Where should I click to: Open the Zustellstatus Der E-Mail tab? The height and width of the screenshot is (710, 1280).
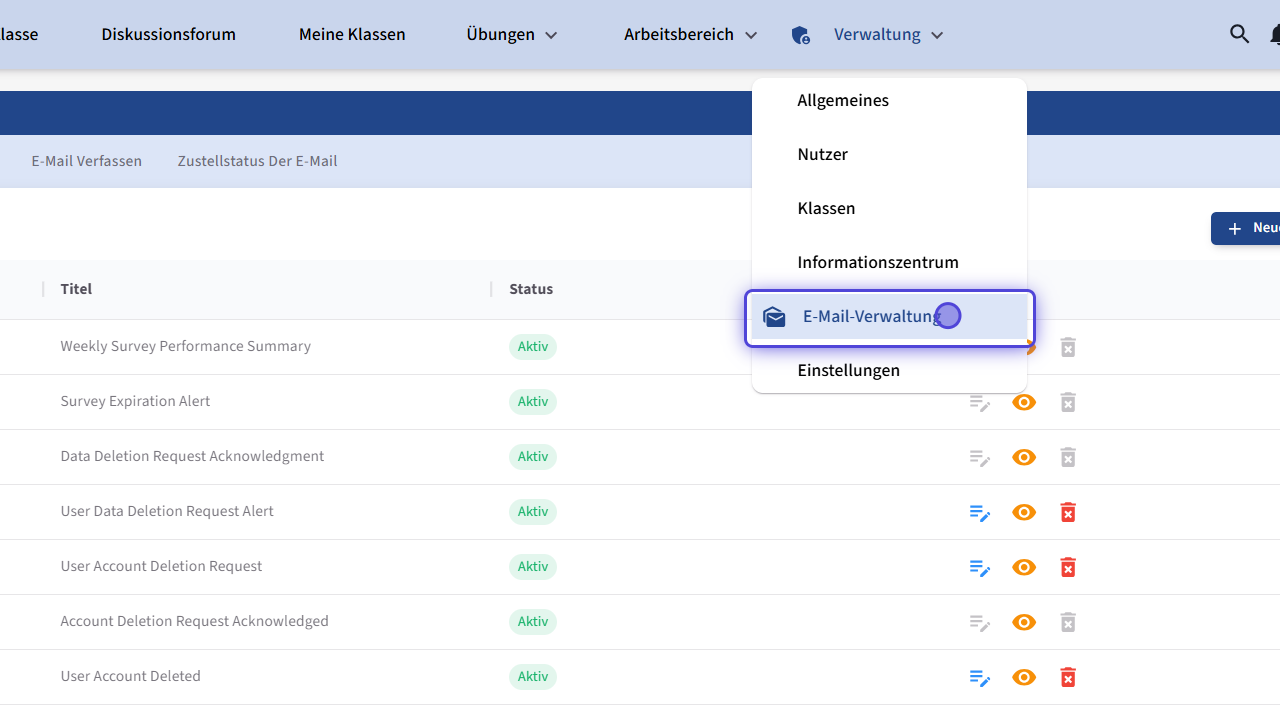pyautogui.click(x=257, y=161)
